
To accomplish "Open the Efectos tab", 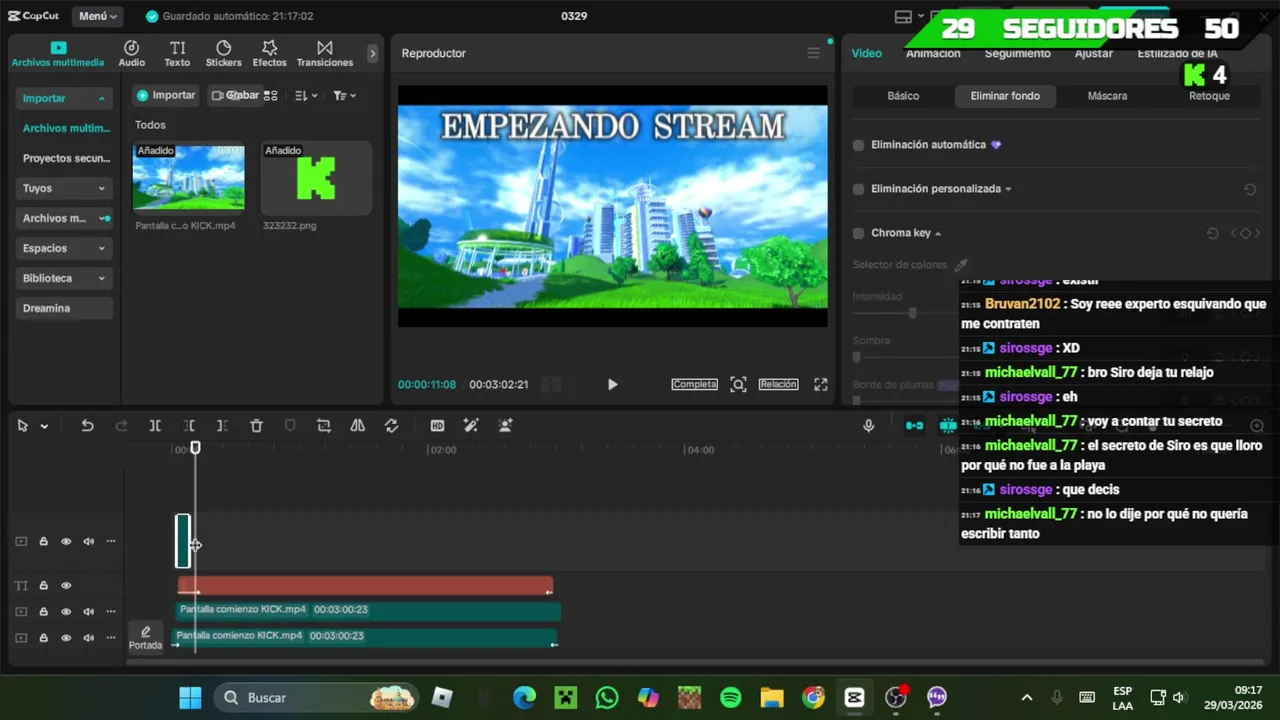I will 269,54.
